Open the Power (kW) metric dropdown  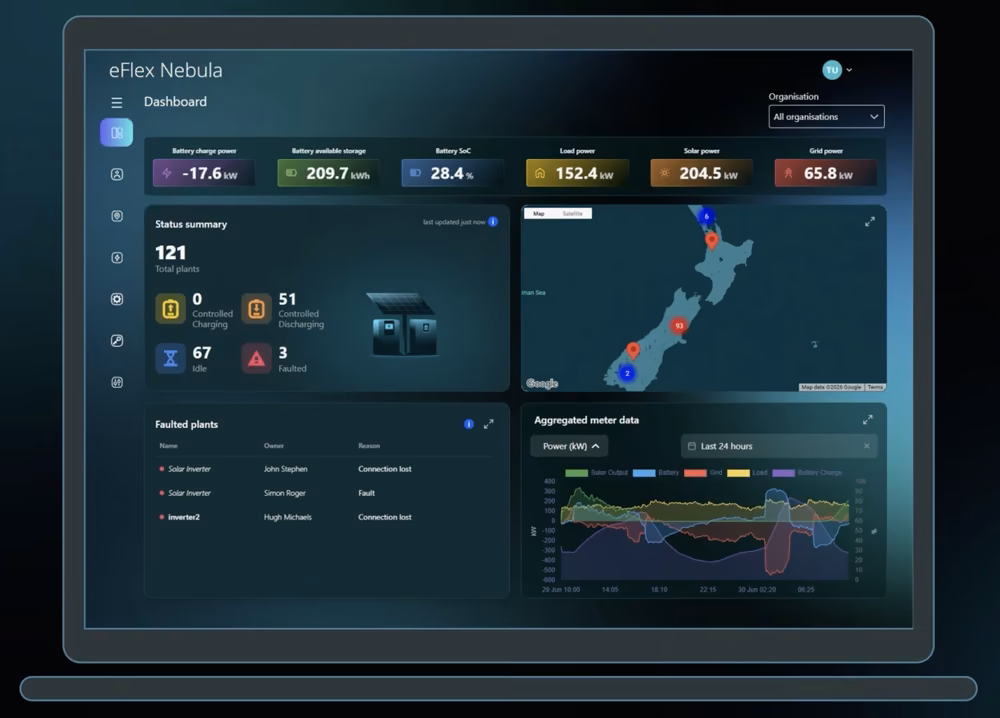570,446
